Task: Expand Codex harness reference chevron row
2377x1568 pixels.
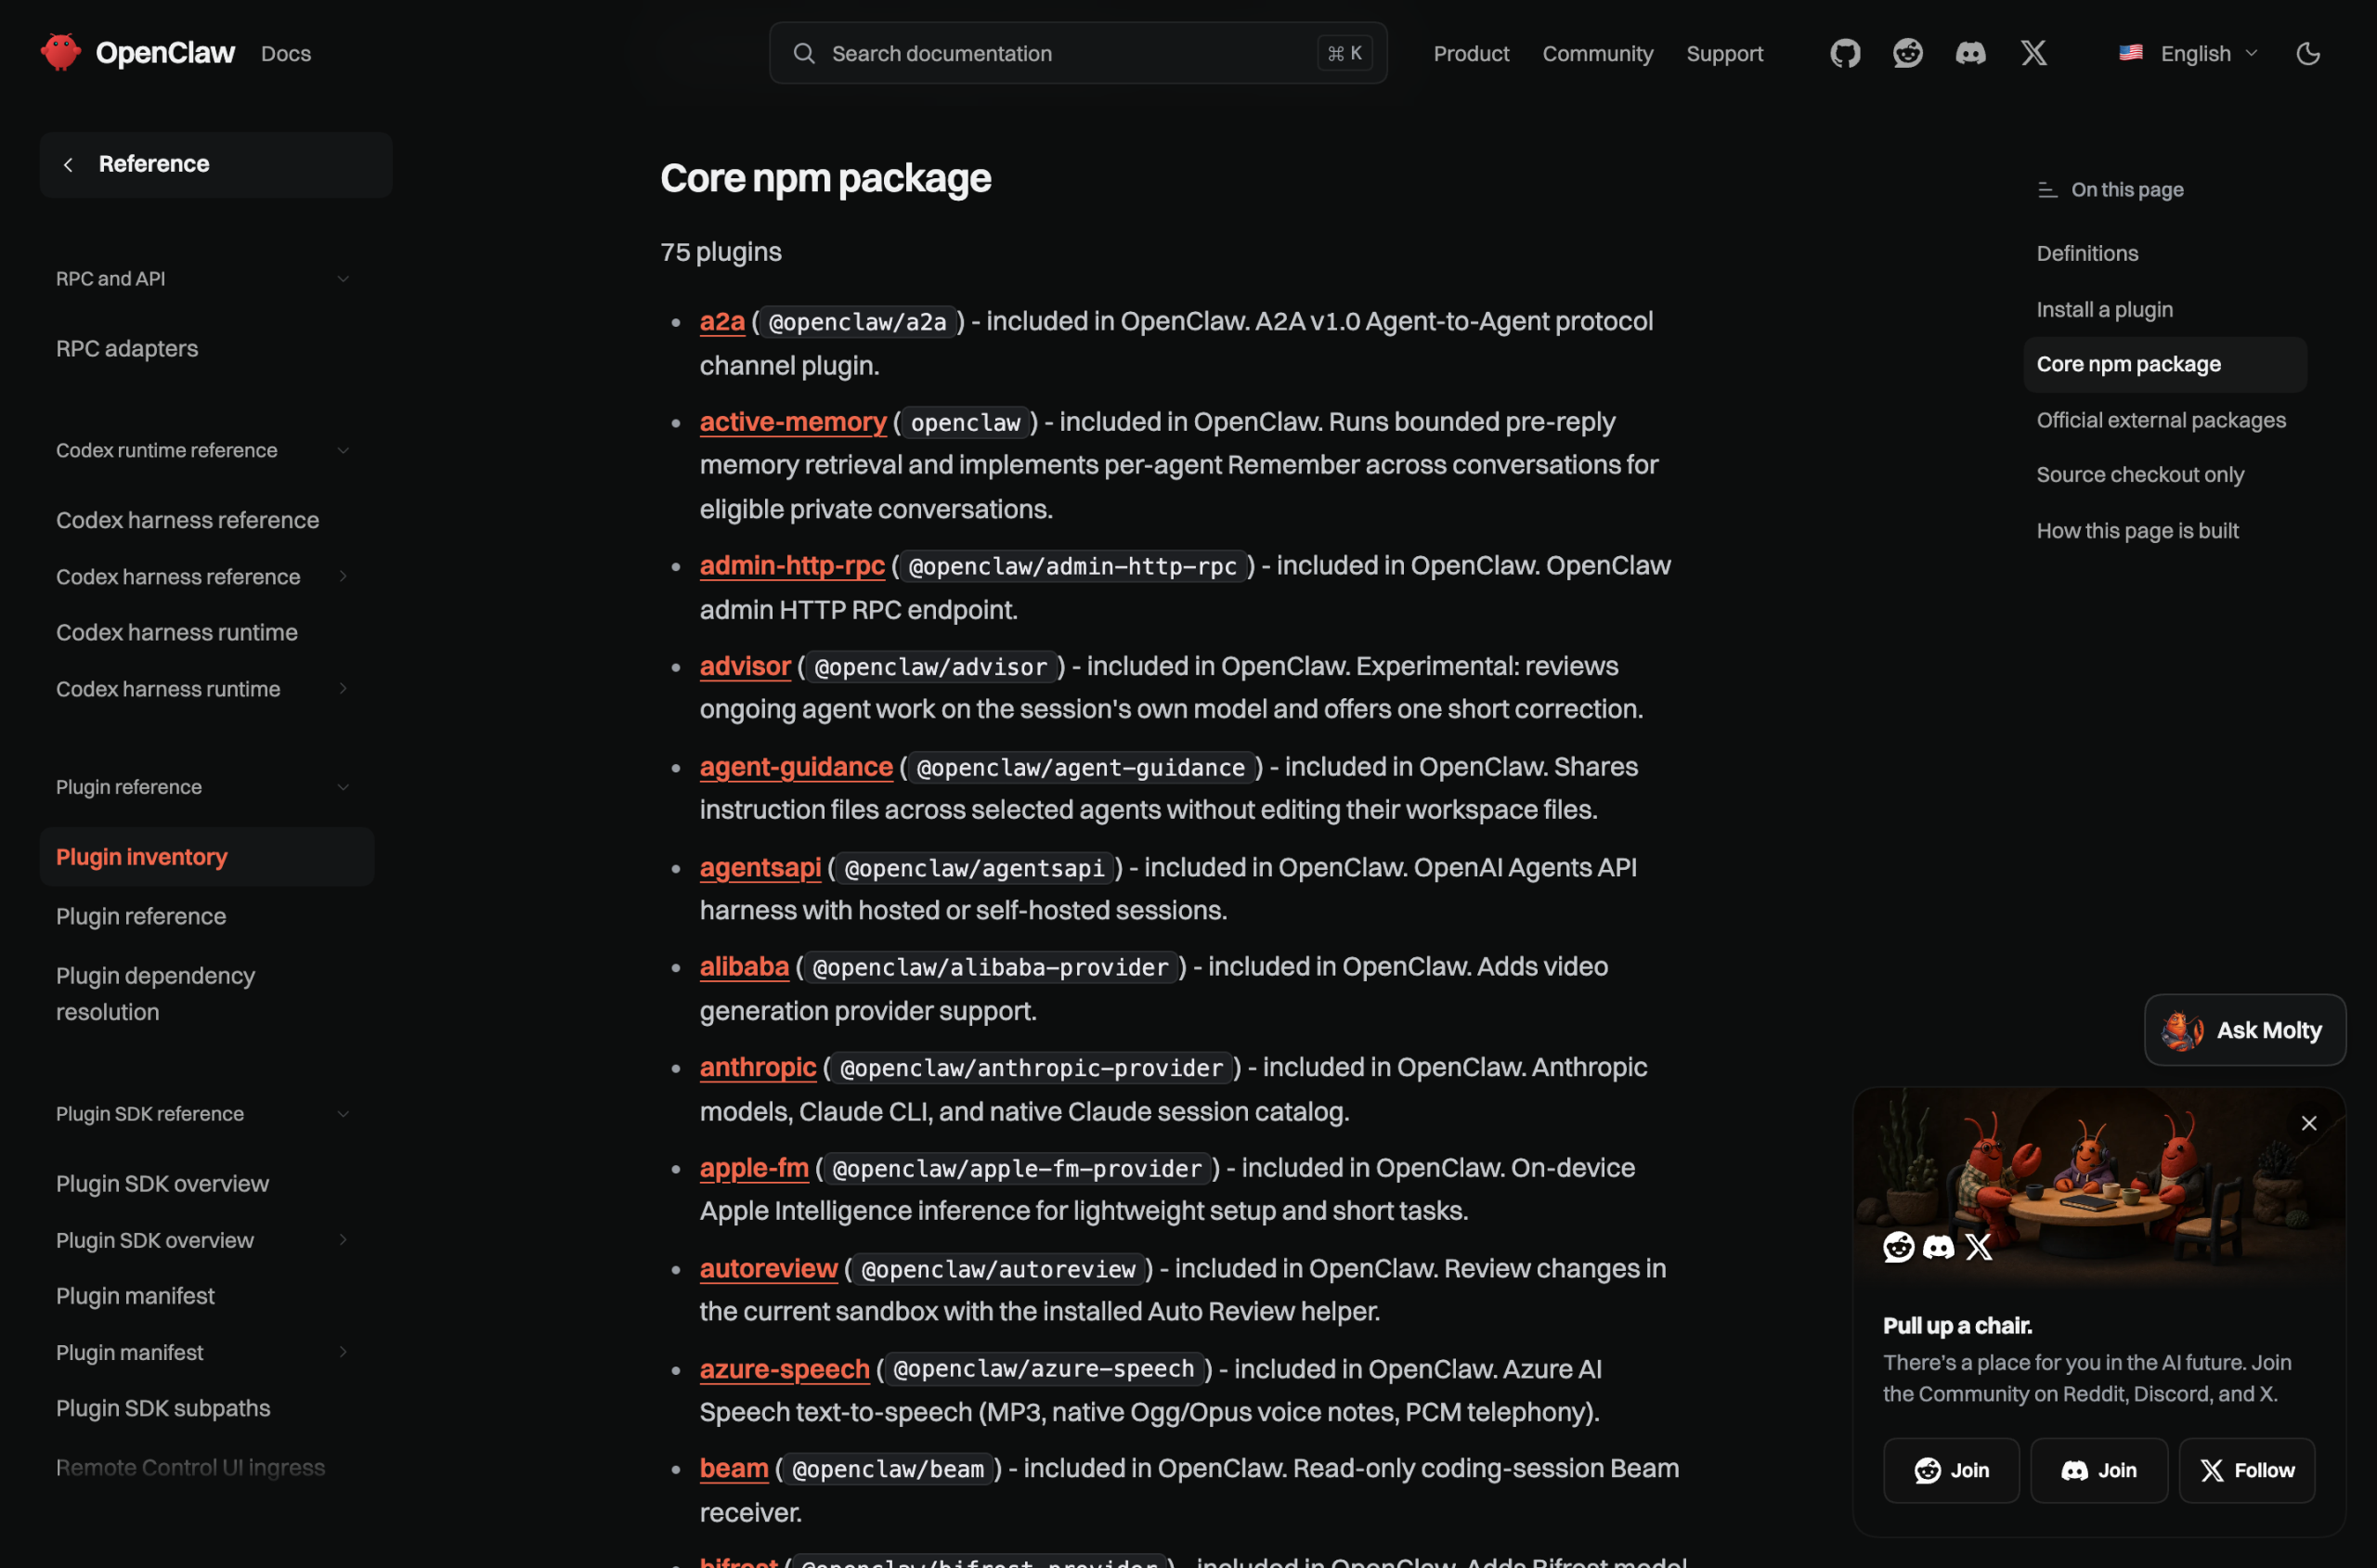Action: [205, 577]
